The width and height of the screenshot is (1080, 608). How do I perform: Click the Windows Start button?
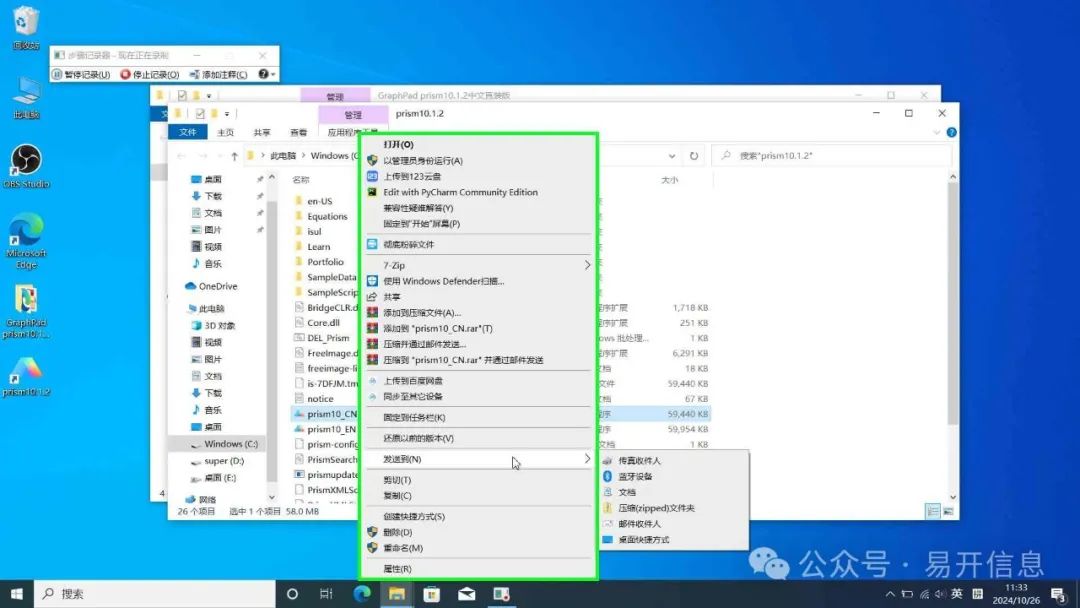tap(17, 594)
